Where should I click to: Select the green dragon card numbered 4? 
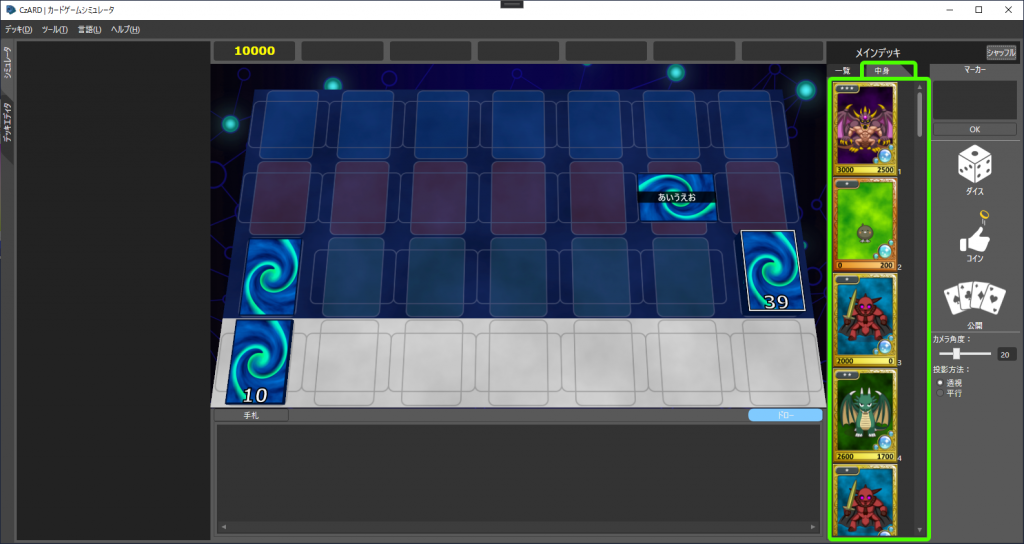pyautogui.click(x=865, y=415)
